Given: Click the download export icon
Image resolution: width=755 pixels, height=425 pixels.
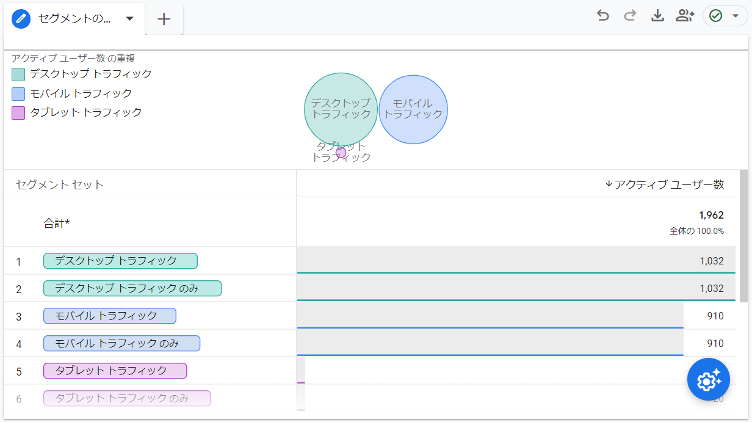Looking at the screenshot, I should [x=657, y=16].
